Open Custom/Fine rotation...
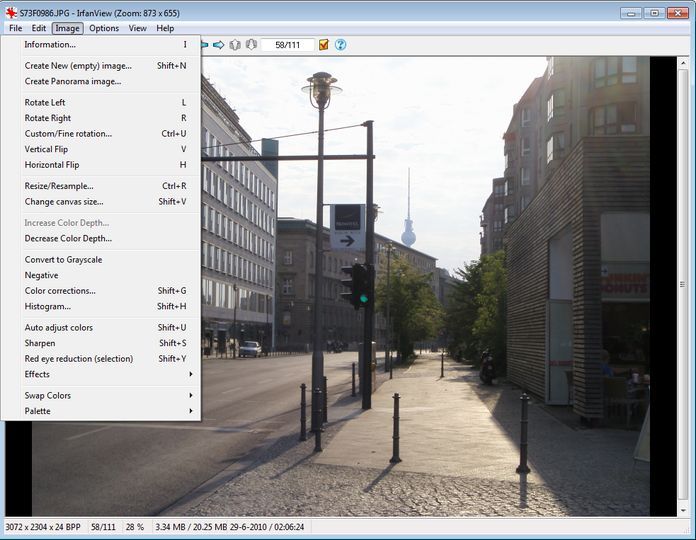The width and height of the screenshot is (696, 540). 106,134
